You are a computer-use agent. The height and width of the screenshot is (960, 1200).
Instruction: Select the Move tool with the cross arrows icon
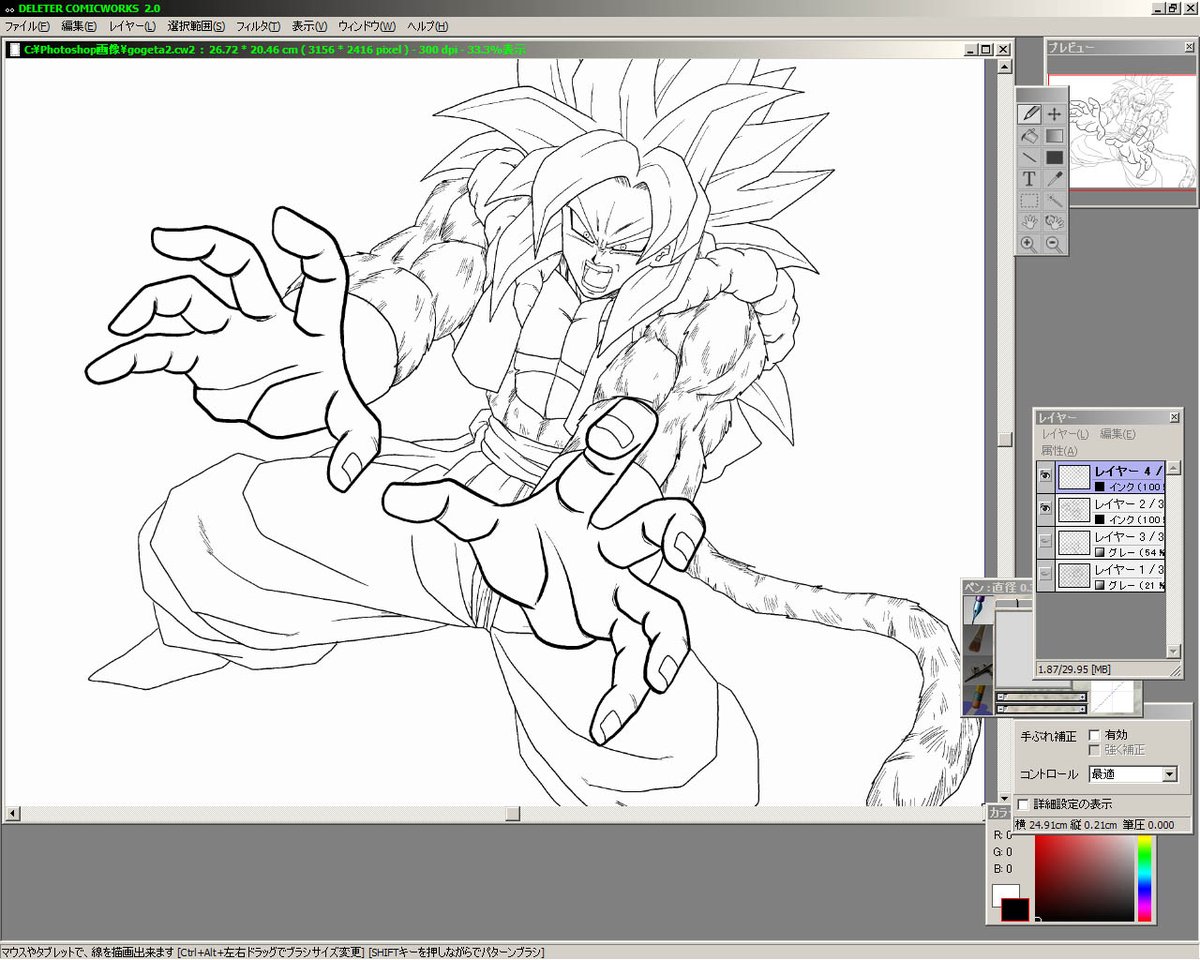tap(1054, 114)
